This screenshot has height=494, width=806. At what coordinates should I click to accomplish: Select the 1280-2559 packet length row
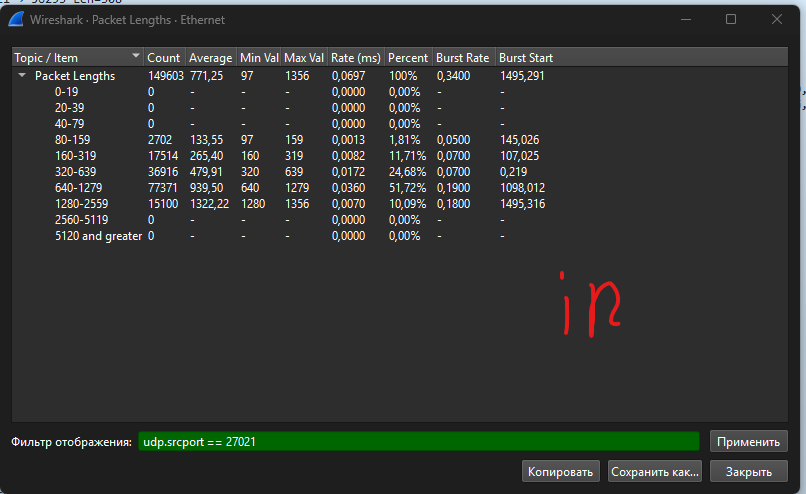84,203
